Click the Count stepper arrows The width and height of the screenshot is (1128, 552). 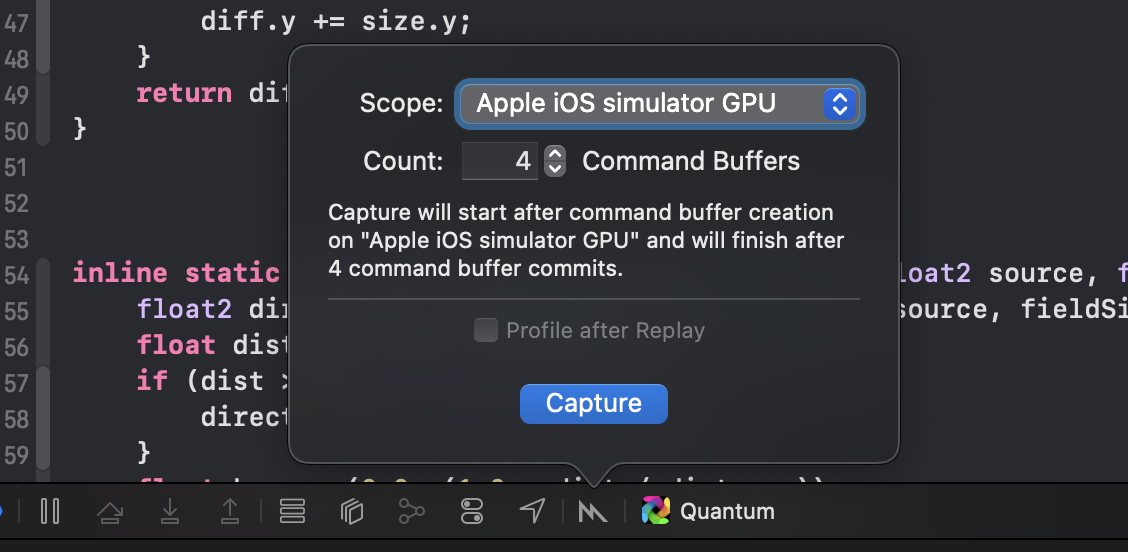tap(554, 161)
